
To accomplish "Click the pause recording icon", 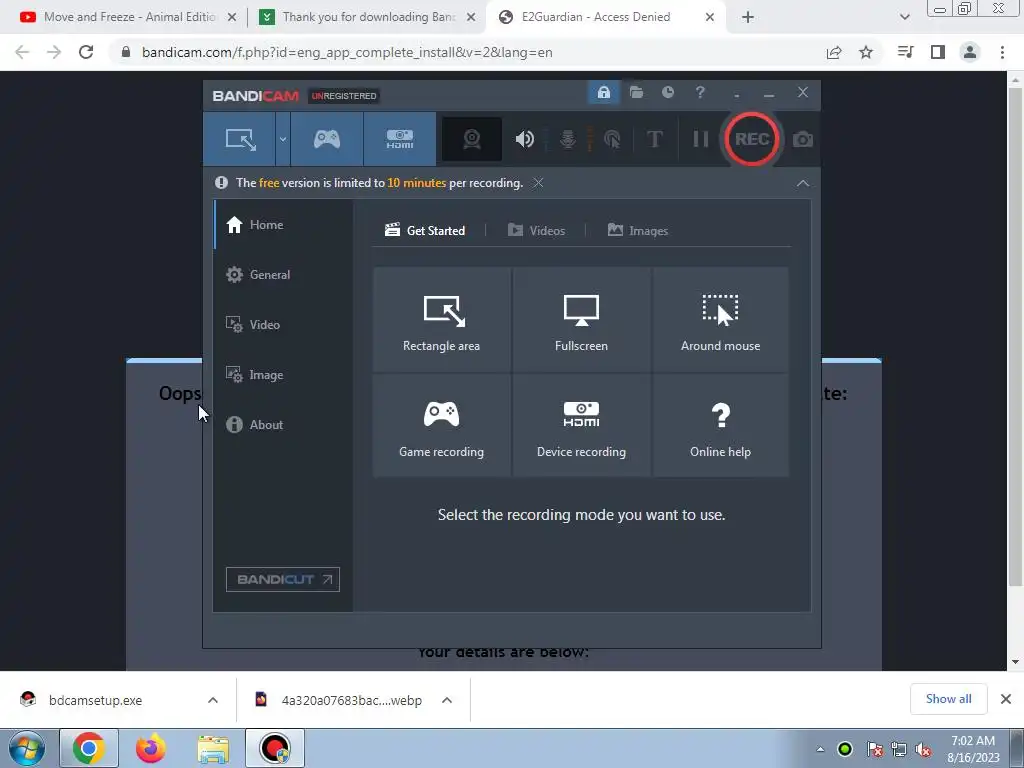I will (x=700, y=139).
